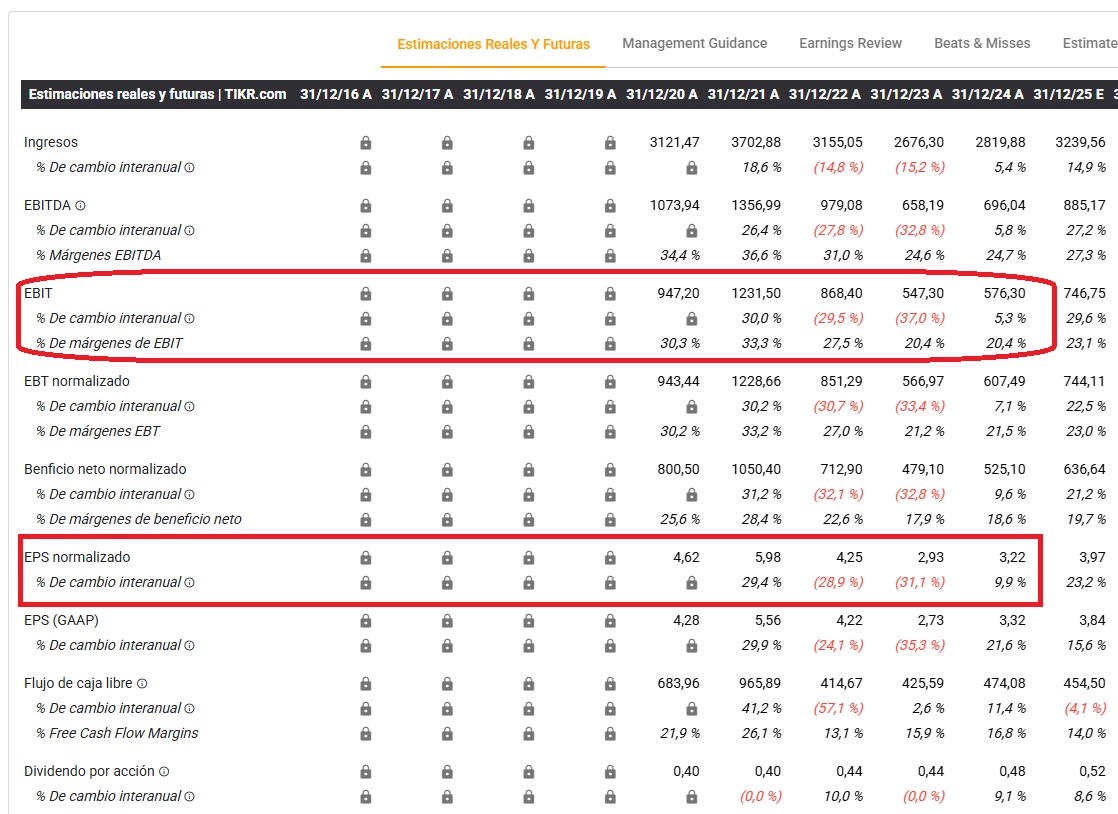This screenshot has width=1118, height=814.
Task: Click lock icon for Flujo de caja libre in 31/12/16
Action: [365, 684]
